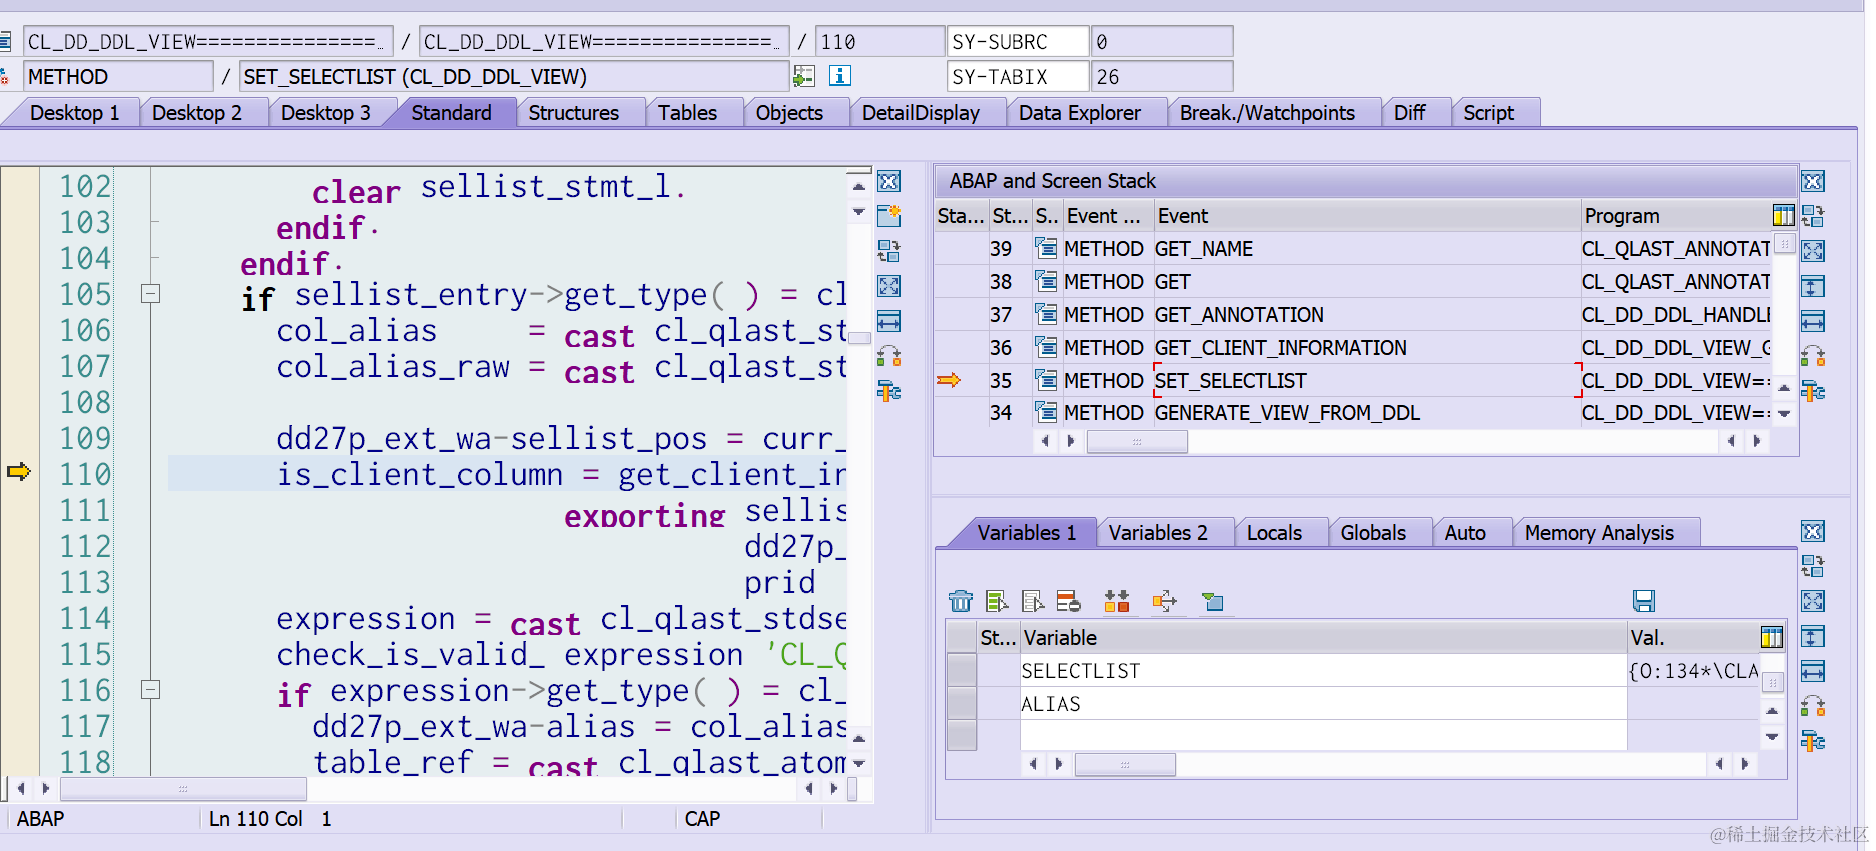Select the ALIAS row selector box
Screen dimensions: 1876x851
click(962, 703)
